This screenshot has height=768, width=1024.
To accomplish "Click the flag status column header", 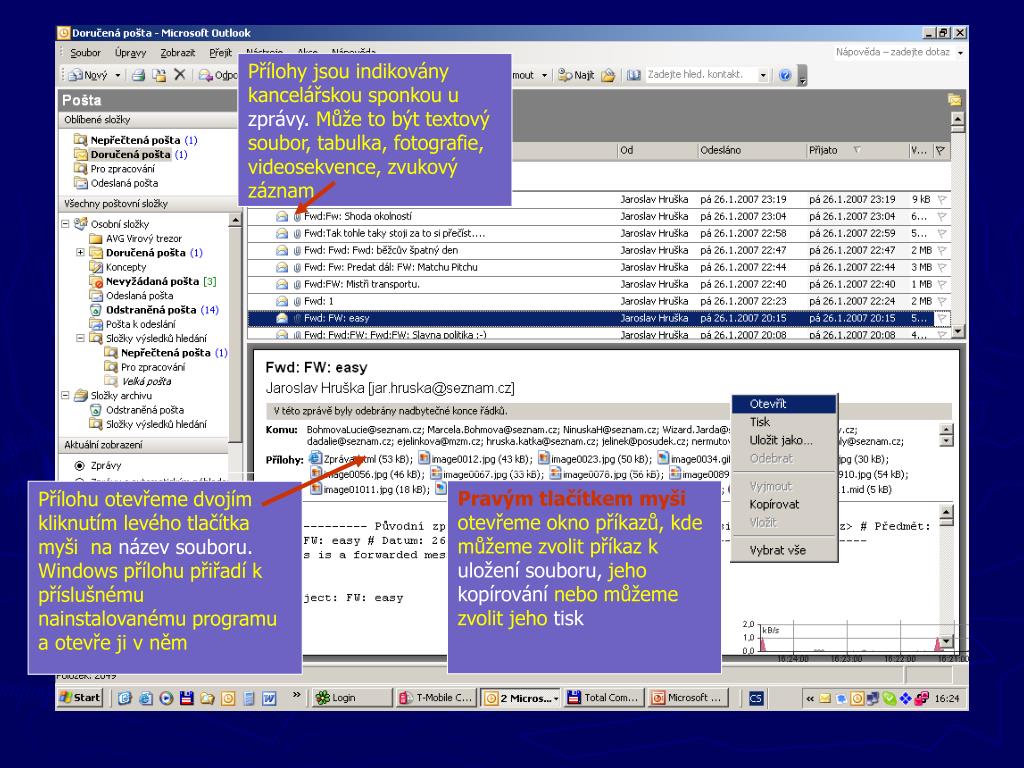I will (940, 150).
